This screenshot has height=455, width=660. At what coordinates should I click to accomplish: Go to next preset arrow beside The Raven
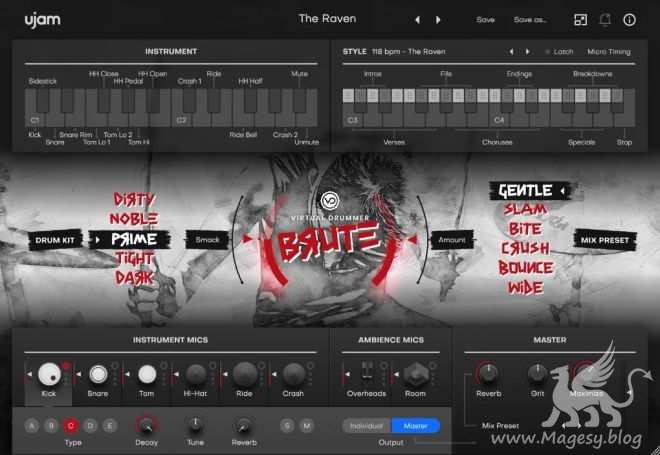point(438,20)
